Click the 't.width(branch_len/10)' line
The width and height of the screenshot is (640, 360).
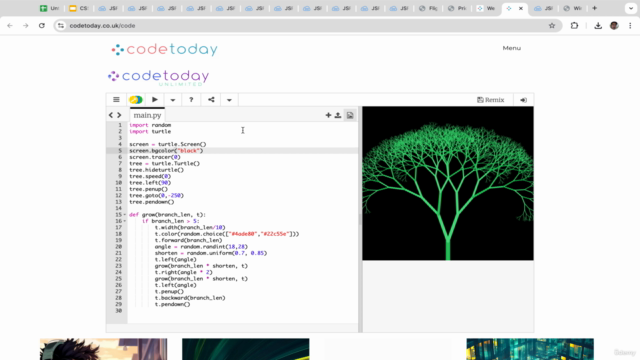pos(190,227)
